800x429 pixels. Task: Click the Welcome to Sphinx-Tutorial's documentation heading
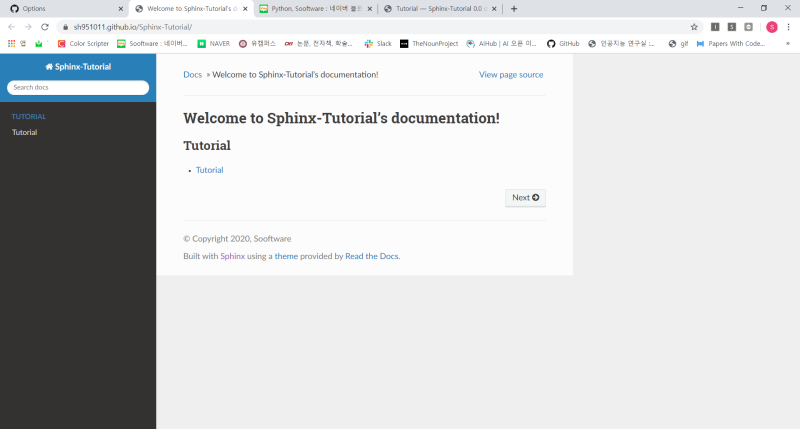pyautogui.click(x=341, y=118)
